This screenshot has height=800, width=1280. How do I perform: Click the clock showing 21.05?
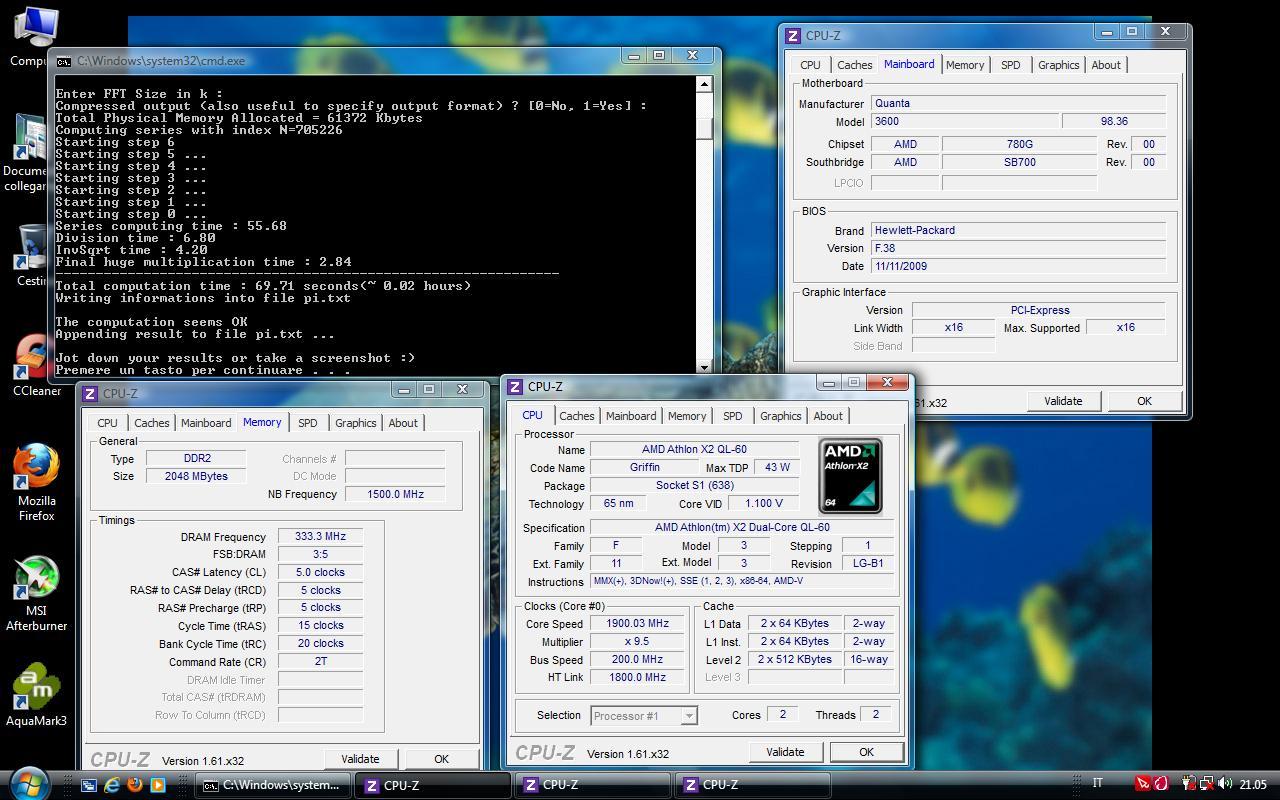pos(1253,785)
